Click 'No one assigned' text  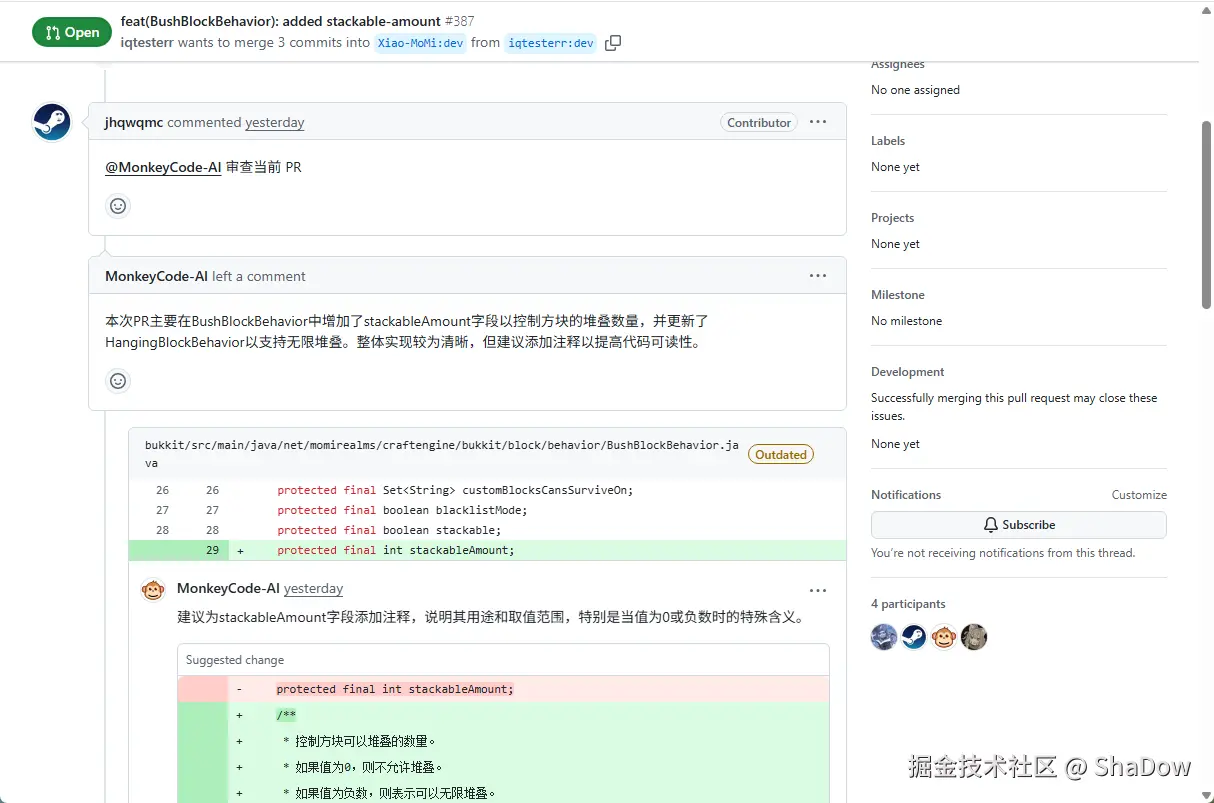point(915,90)
